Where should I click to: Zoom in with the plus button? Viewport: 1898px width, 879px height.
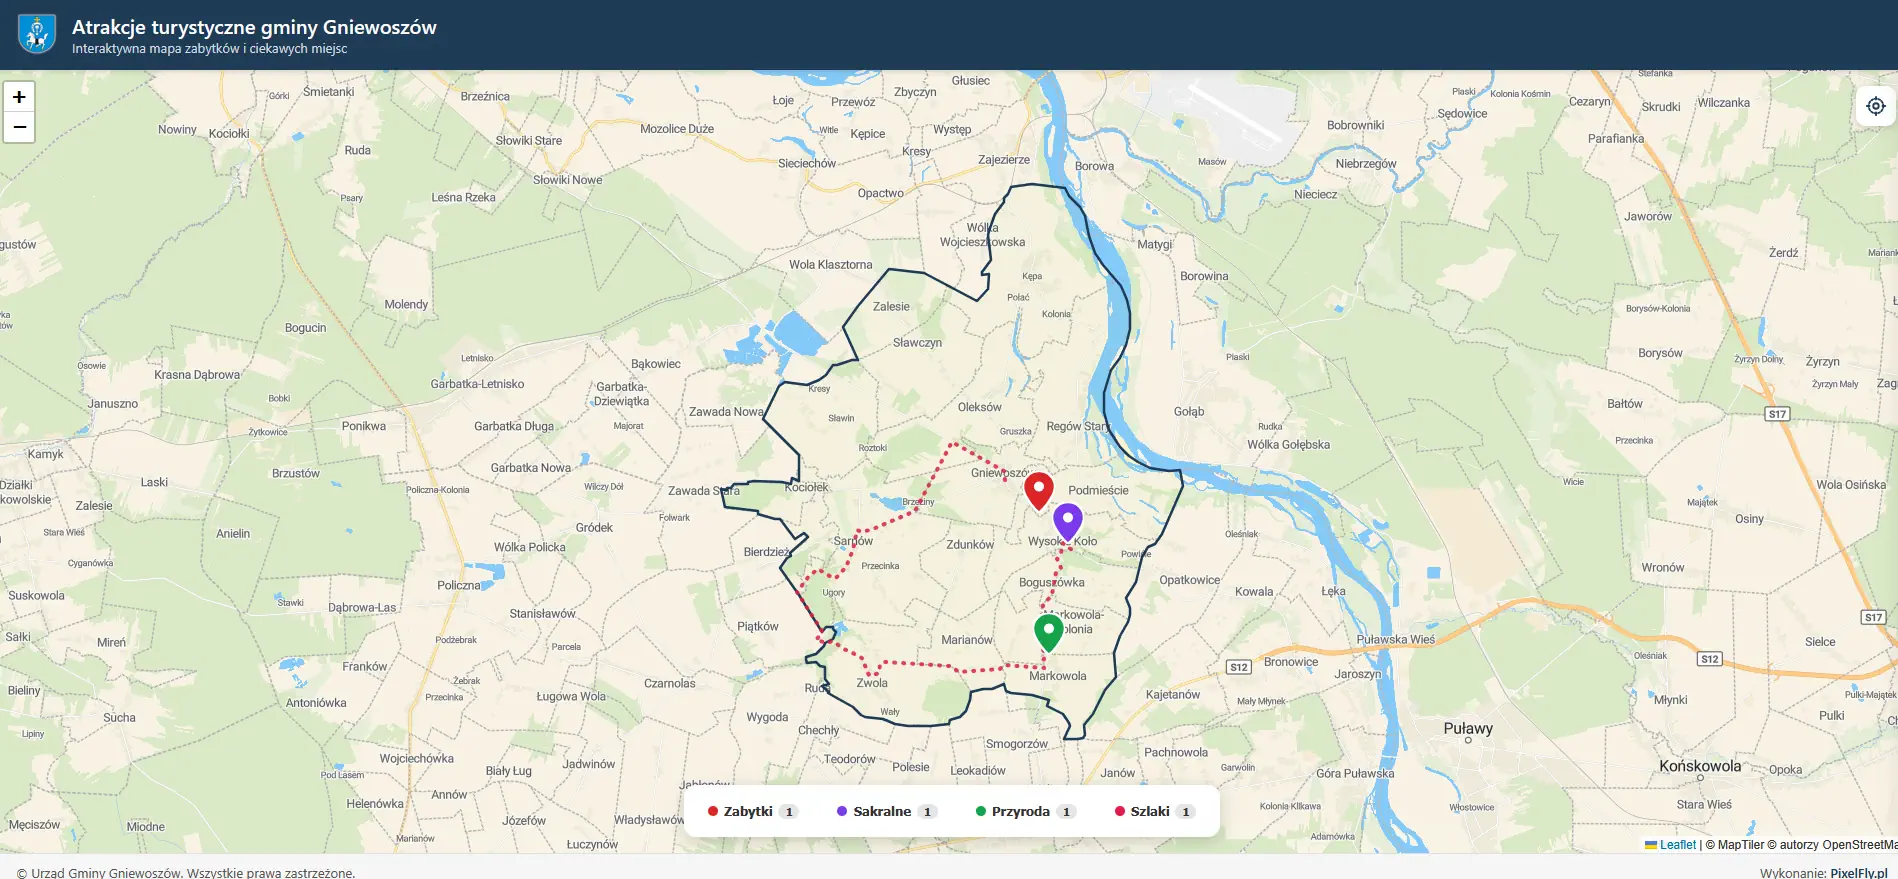pos(19,97)
